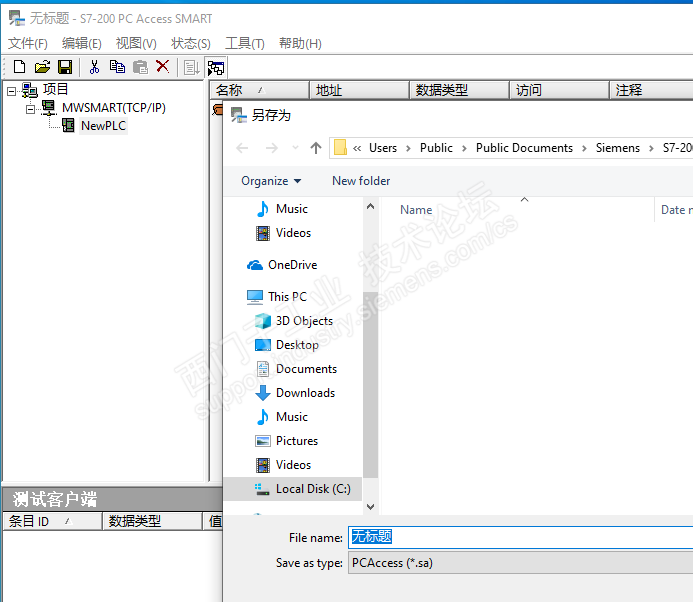Open the 视图(V) menu

point(136,43)
